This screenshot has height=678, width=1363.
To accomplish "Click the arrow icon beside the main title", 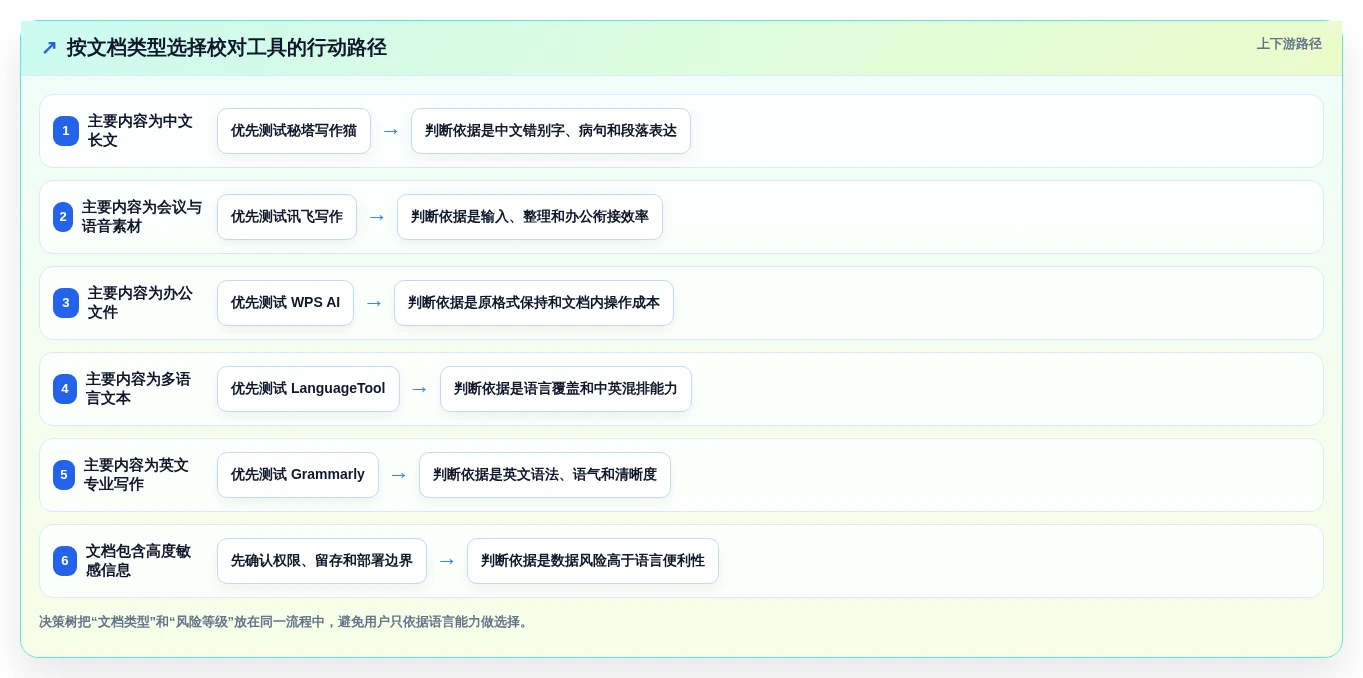I will click(x=49, y=48).
